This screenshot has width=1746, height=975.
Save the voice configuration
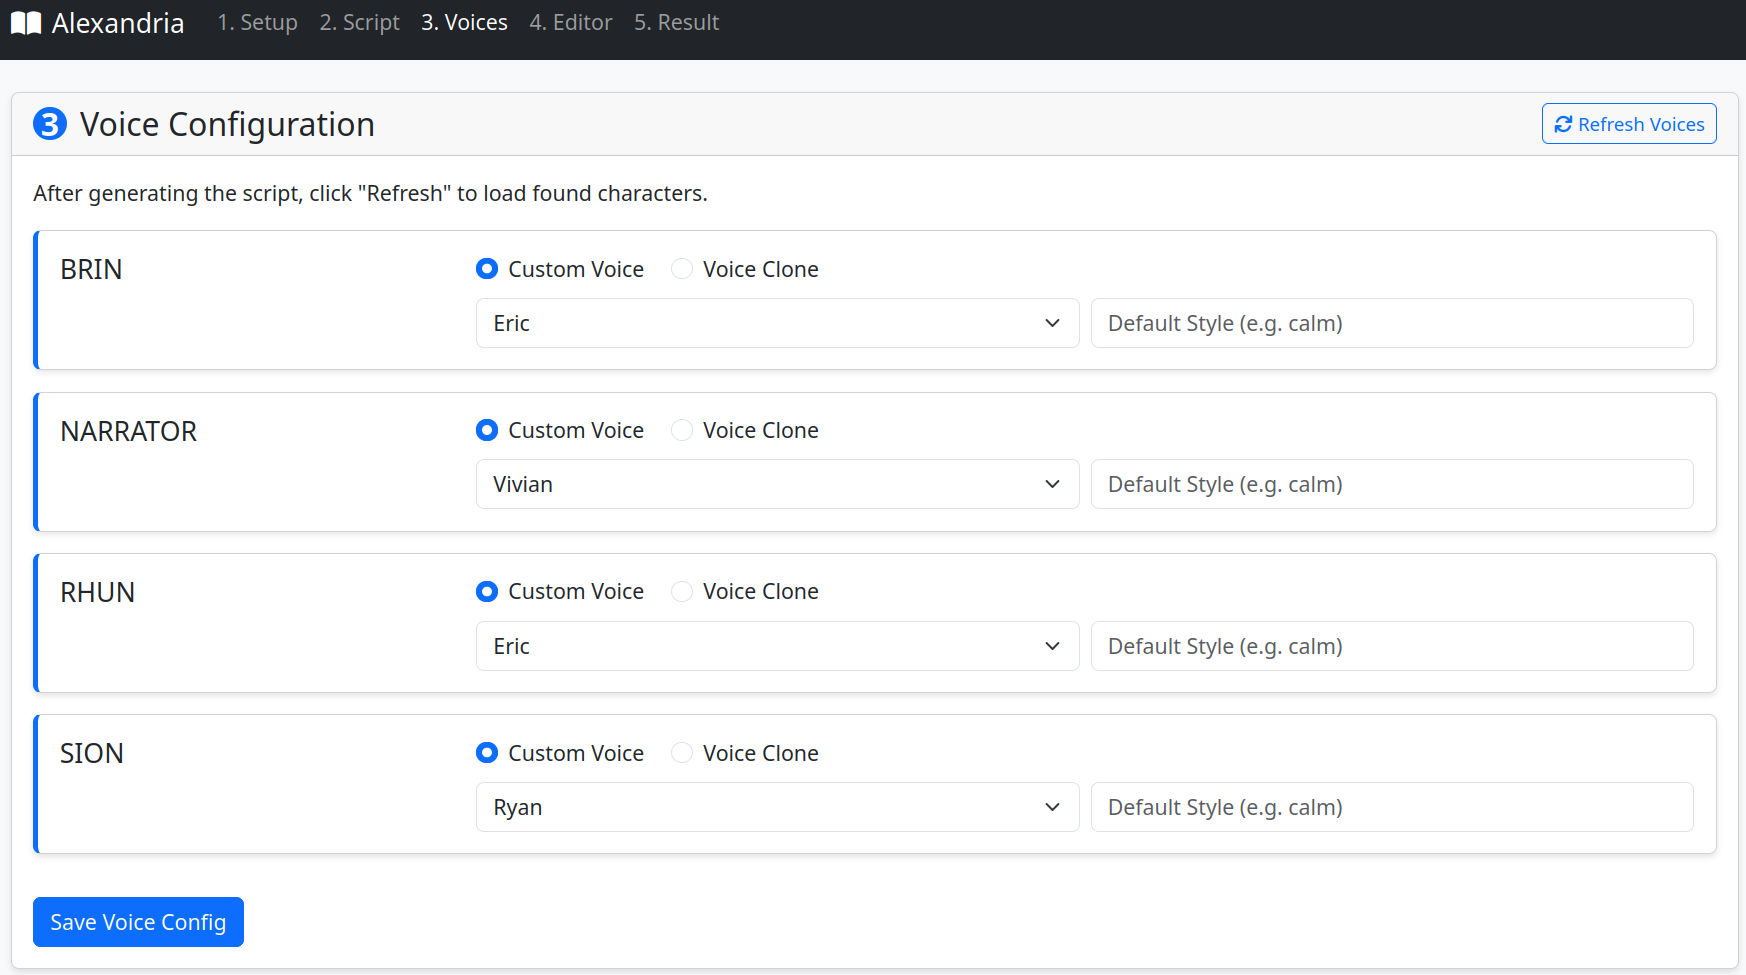tap(138, 922)
